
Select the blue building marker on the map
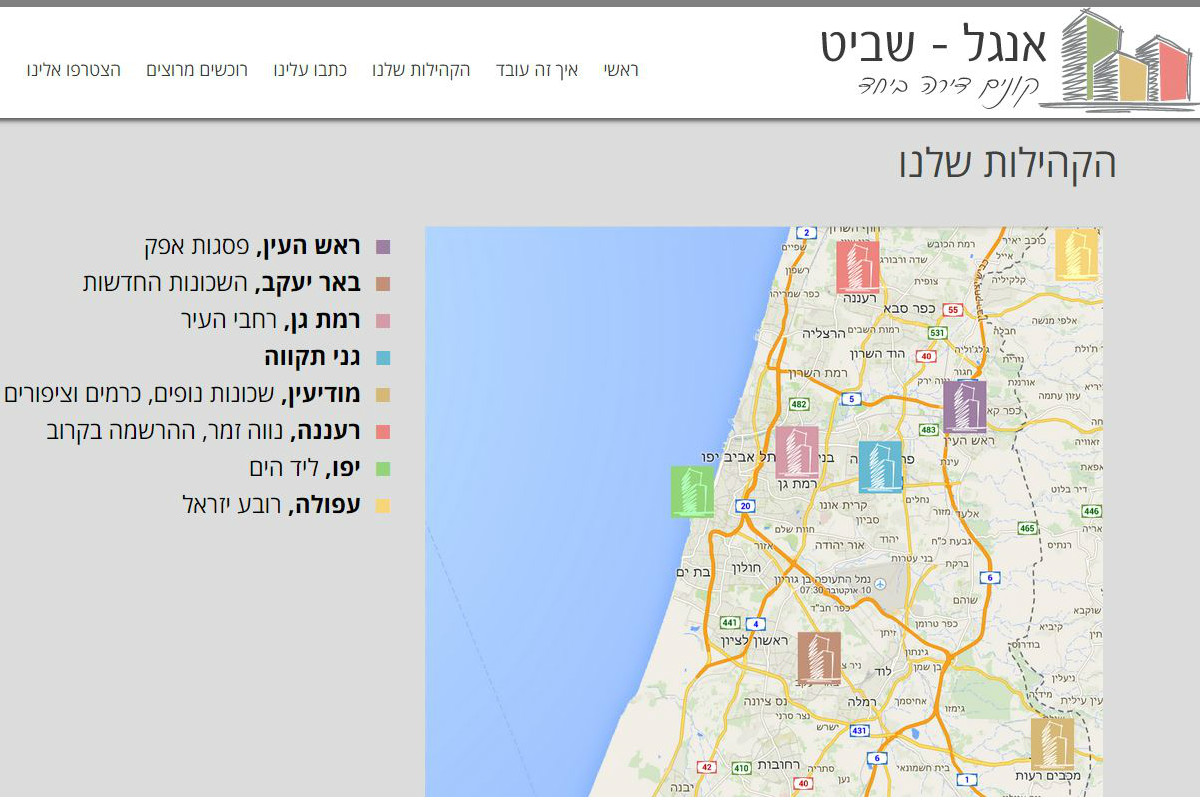(x=880, y=467)
